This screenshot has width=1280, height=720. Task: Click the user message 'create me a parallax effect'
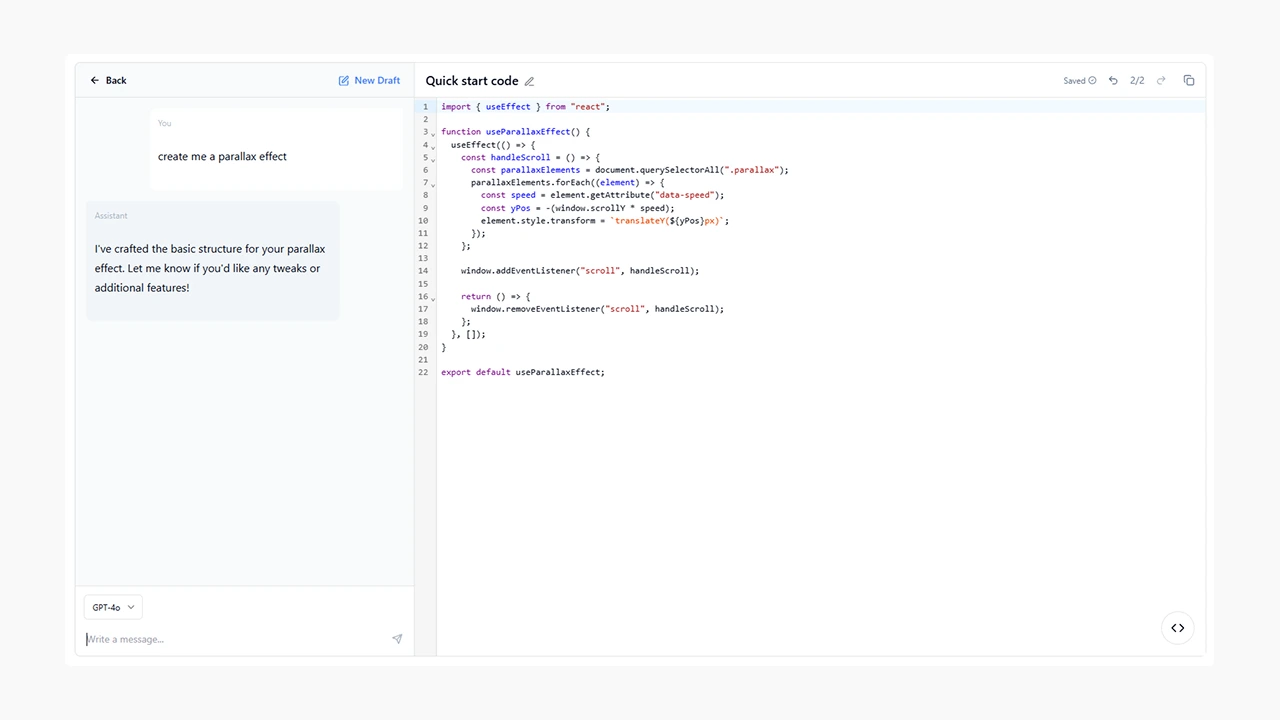point(222,157)
